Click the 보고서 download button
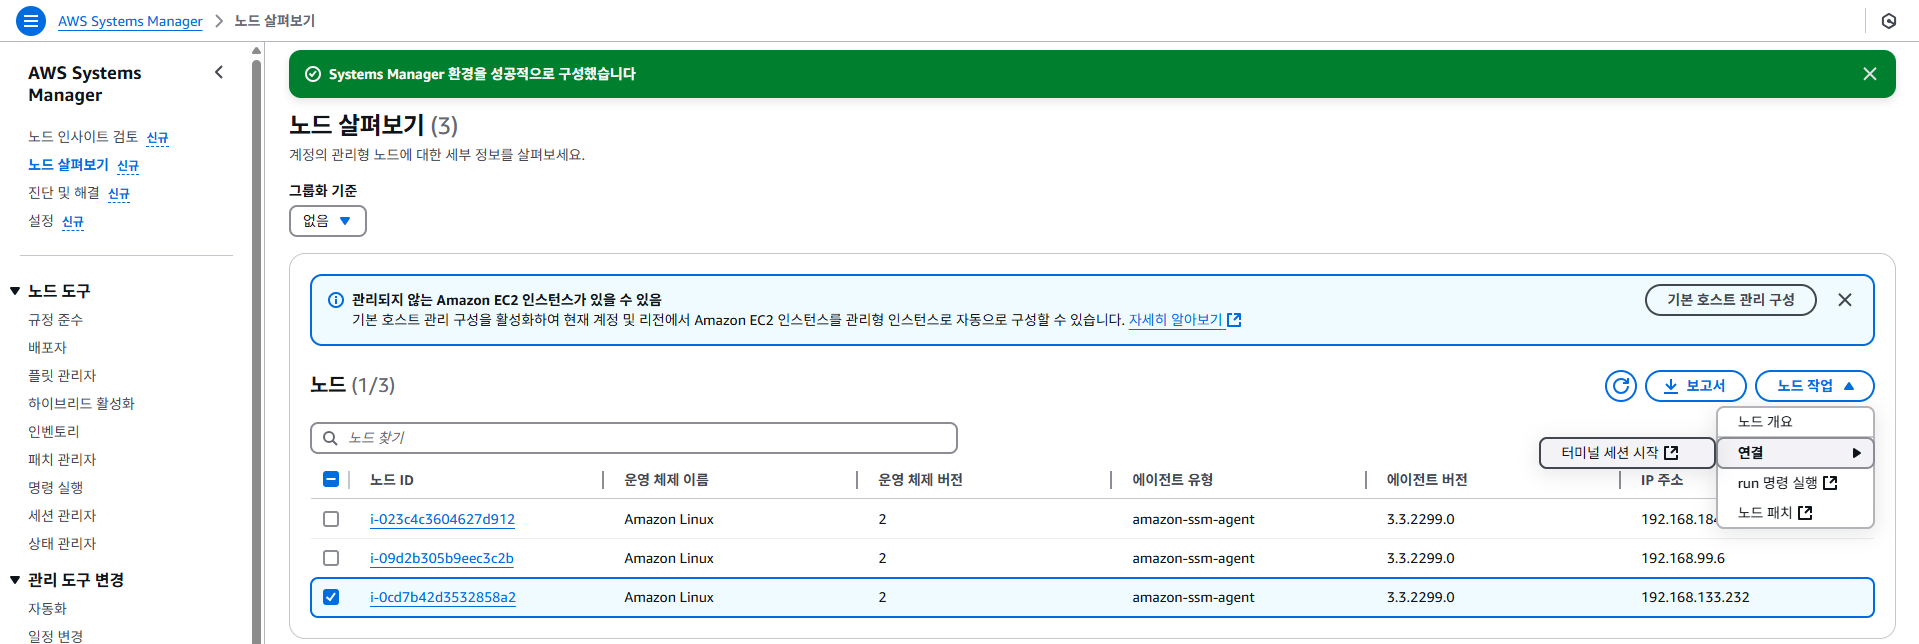The image size is (1919, 644). 1695,386
